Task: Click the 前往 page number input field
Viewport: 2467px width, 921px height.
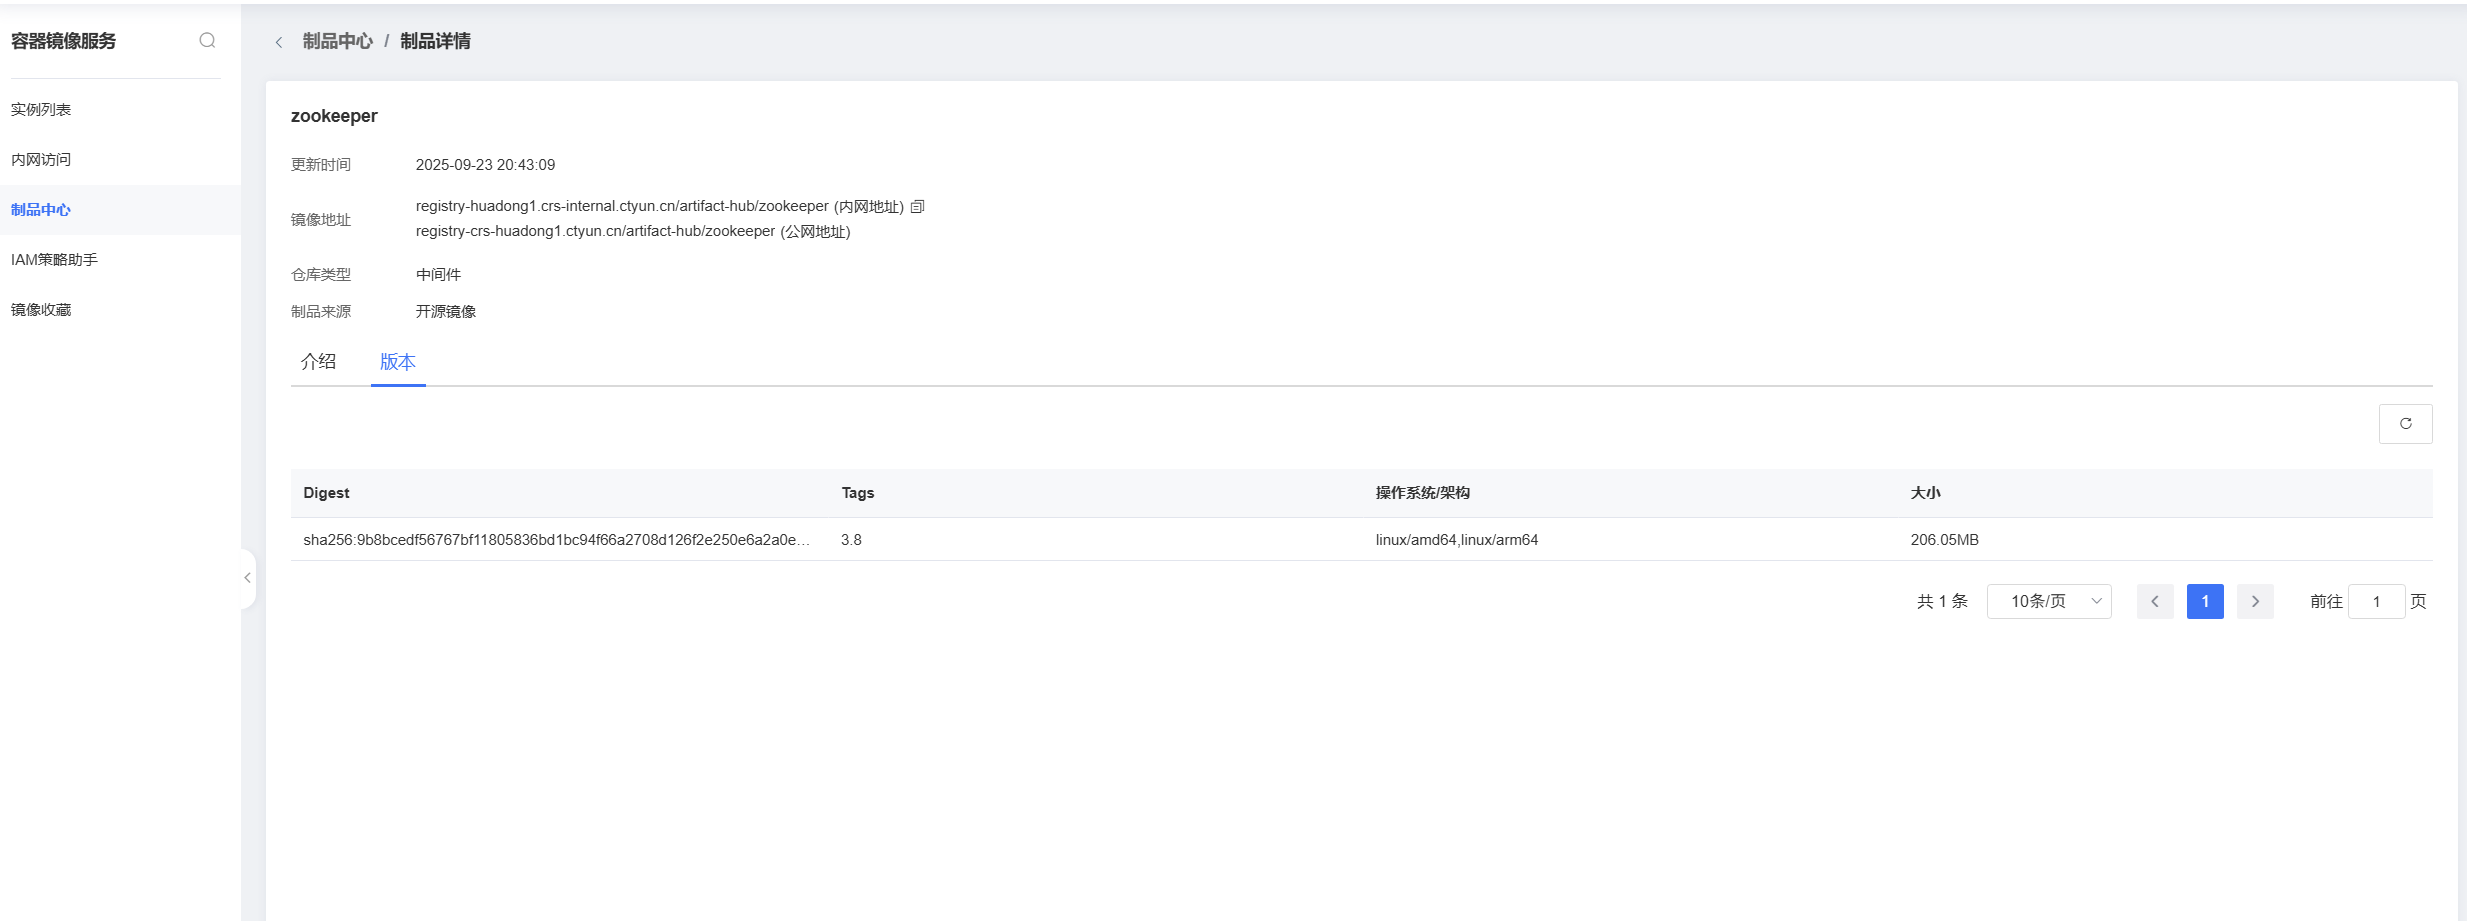Action: 2376,601
